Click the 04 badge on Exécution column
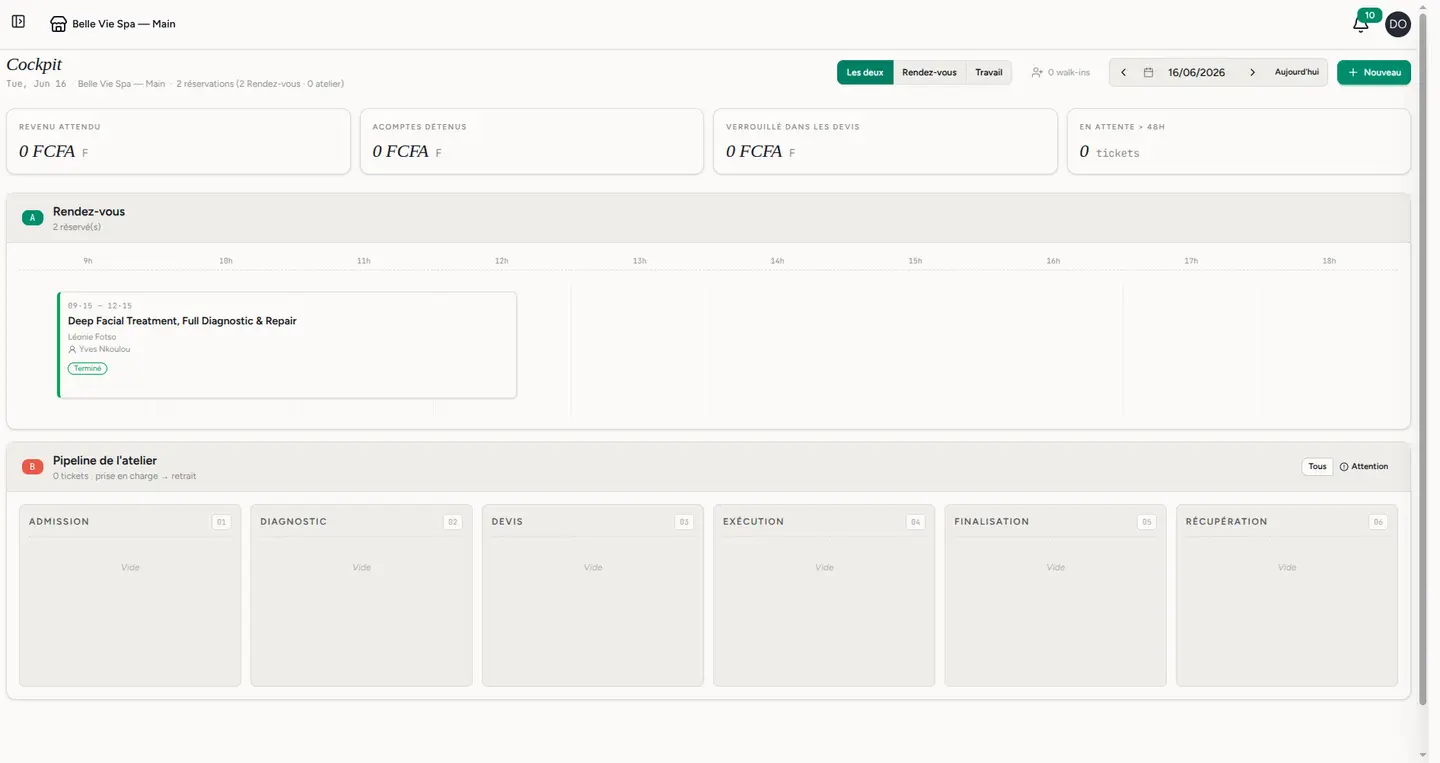Viewport: 1440px width, 763px height. [915, 522]
